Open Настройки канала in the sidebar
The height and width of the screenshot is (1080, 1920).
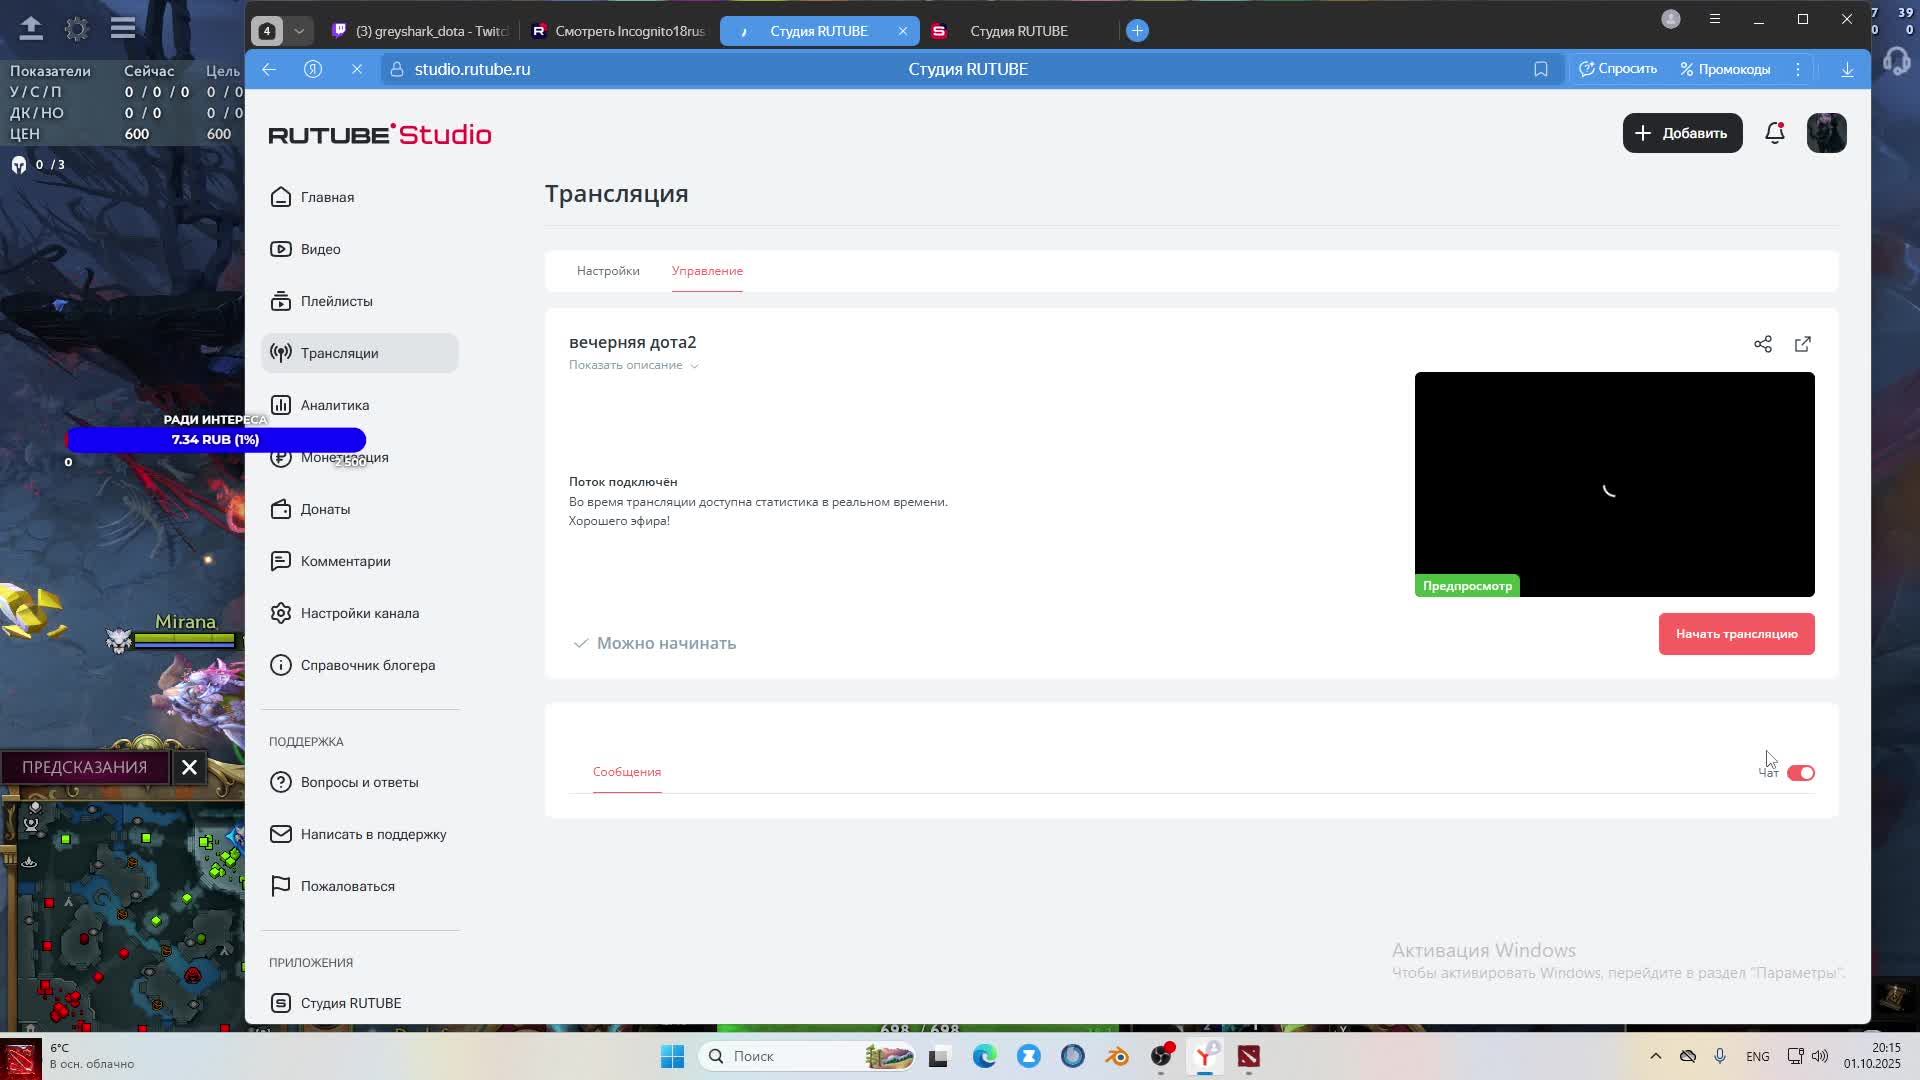[x=360, y=612]
